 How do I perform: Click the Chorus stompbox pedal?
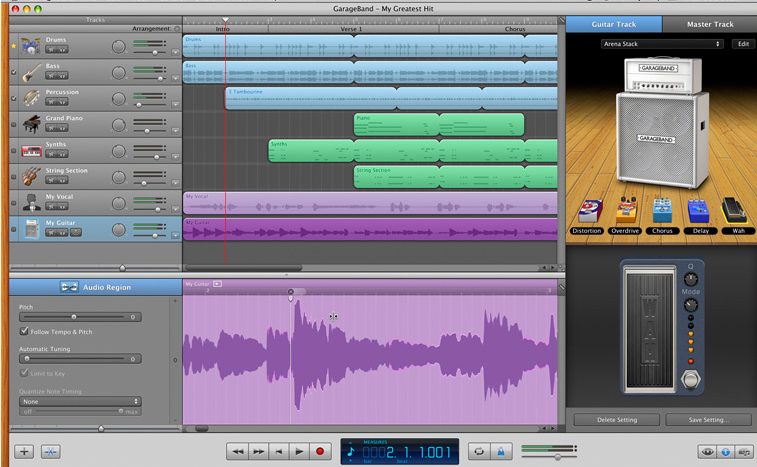662,211
